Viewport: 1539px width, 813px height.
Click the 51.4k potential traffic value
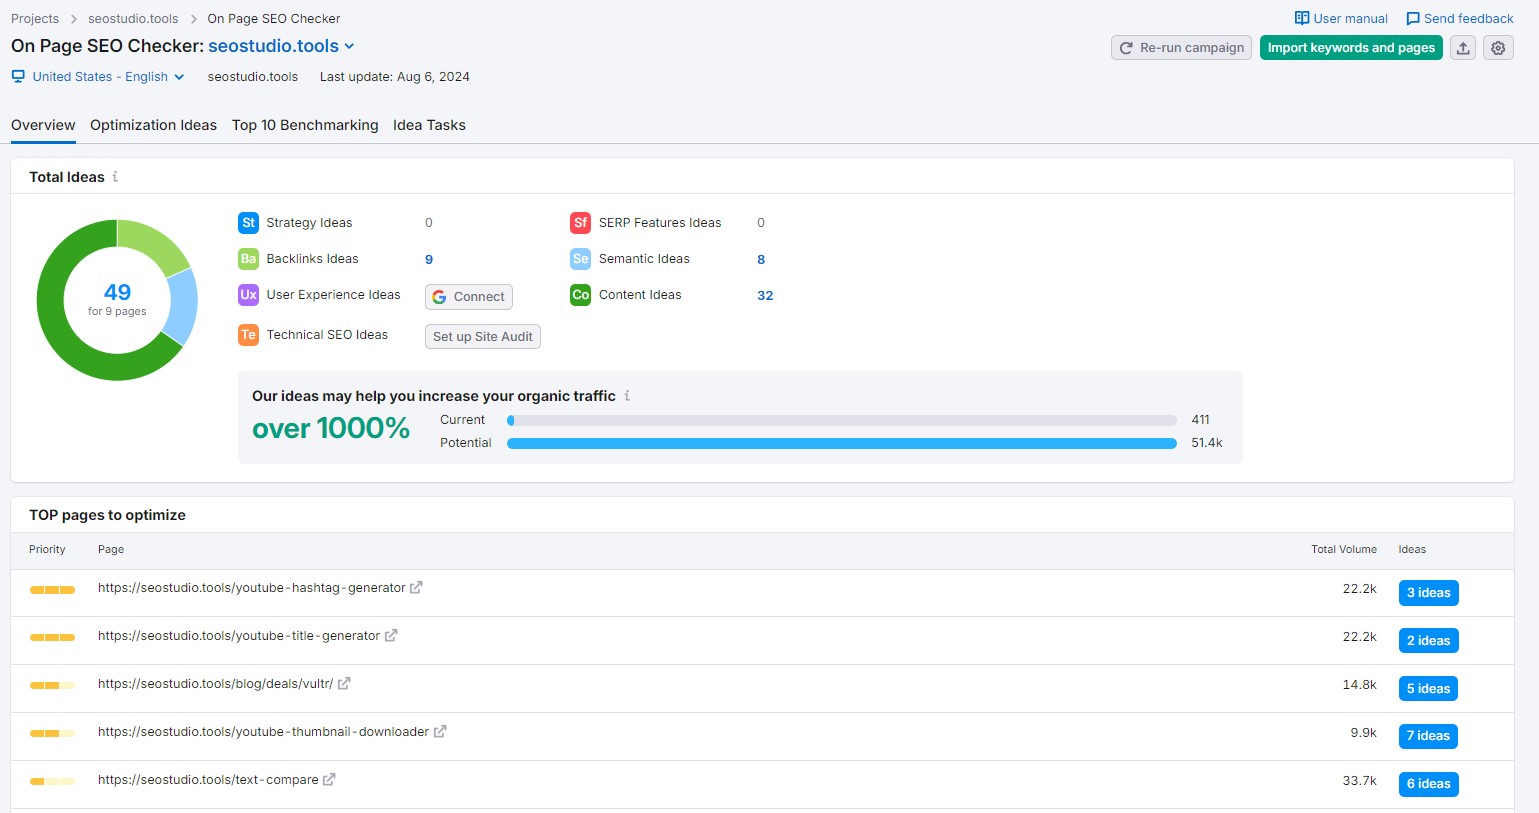pyautogui.click(x=1207, y=443)
